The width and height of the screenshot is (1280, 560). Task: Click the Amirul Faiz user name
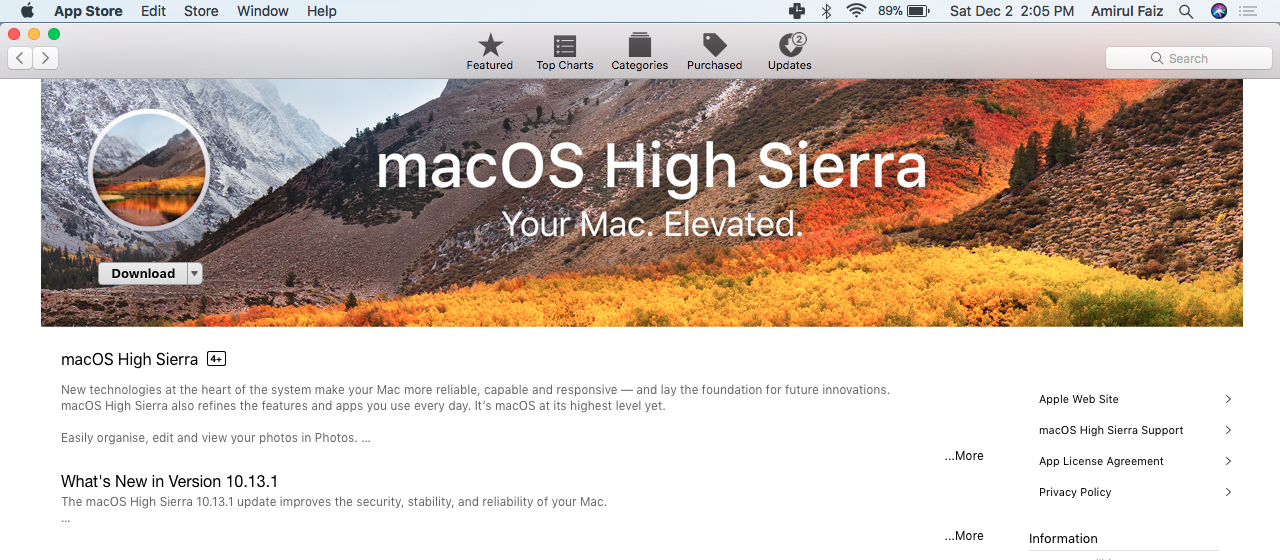[x=1127, y=11]
